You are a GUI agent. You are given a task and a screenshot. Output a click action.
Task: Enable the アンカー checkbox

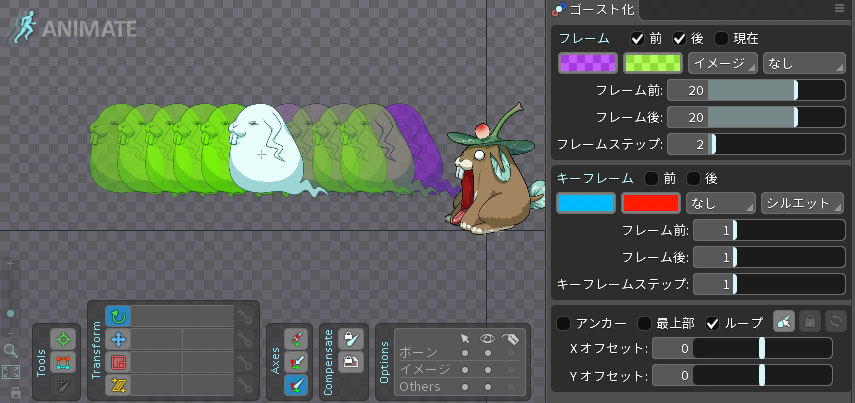tap(563, 323)
